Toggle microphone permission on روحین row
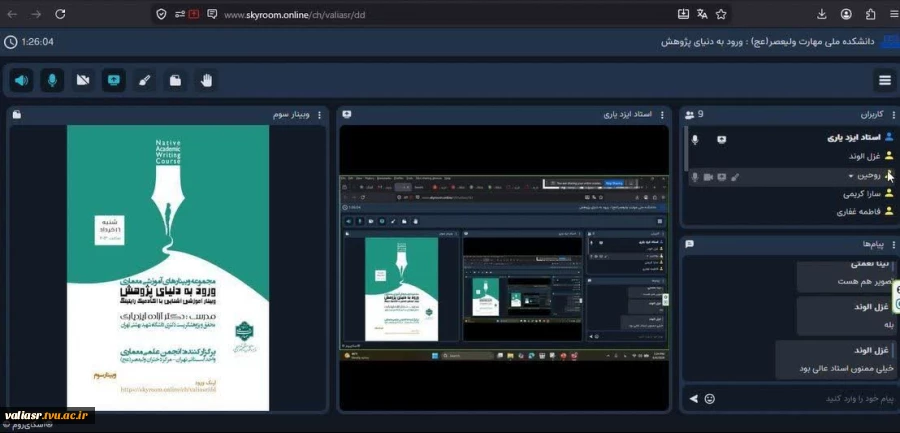Viewport: 900px width, 433px height. click(695, 177)
